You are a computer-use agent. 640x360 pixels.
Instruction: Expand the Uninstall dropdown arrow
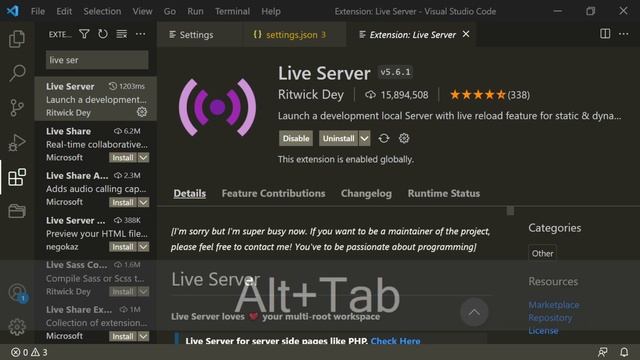tap(364, 138)
